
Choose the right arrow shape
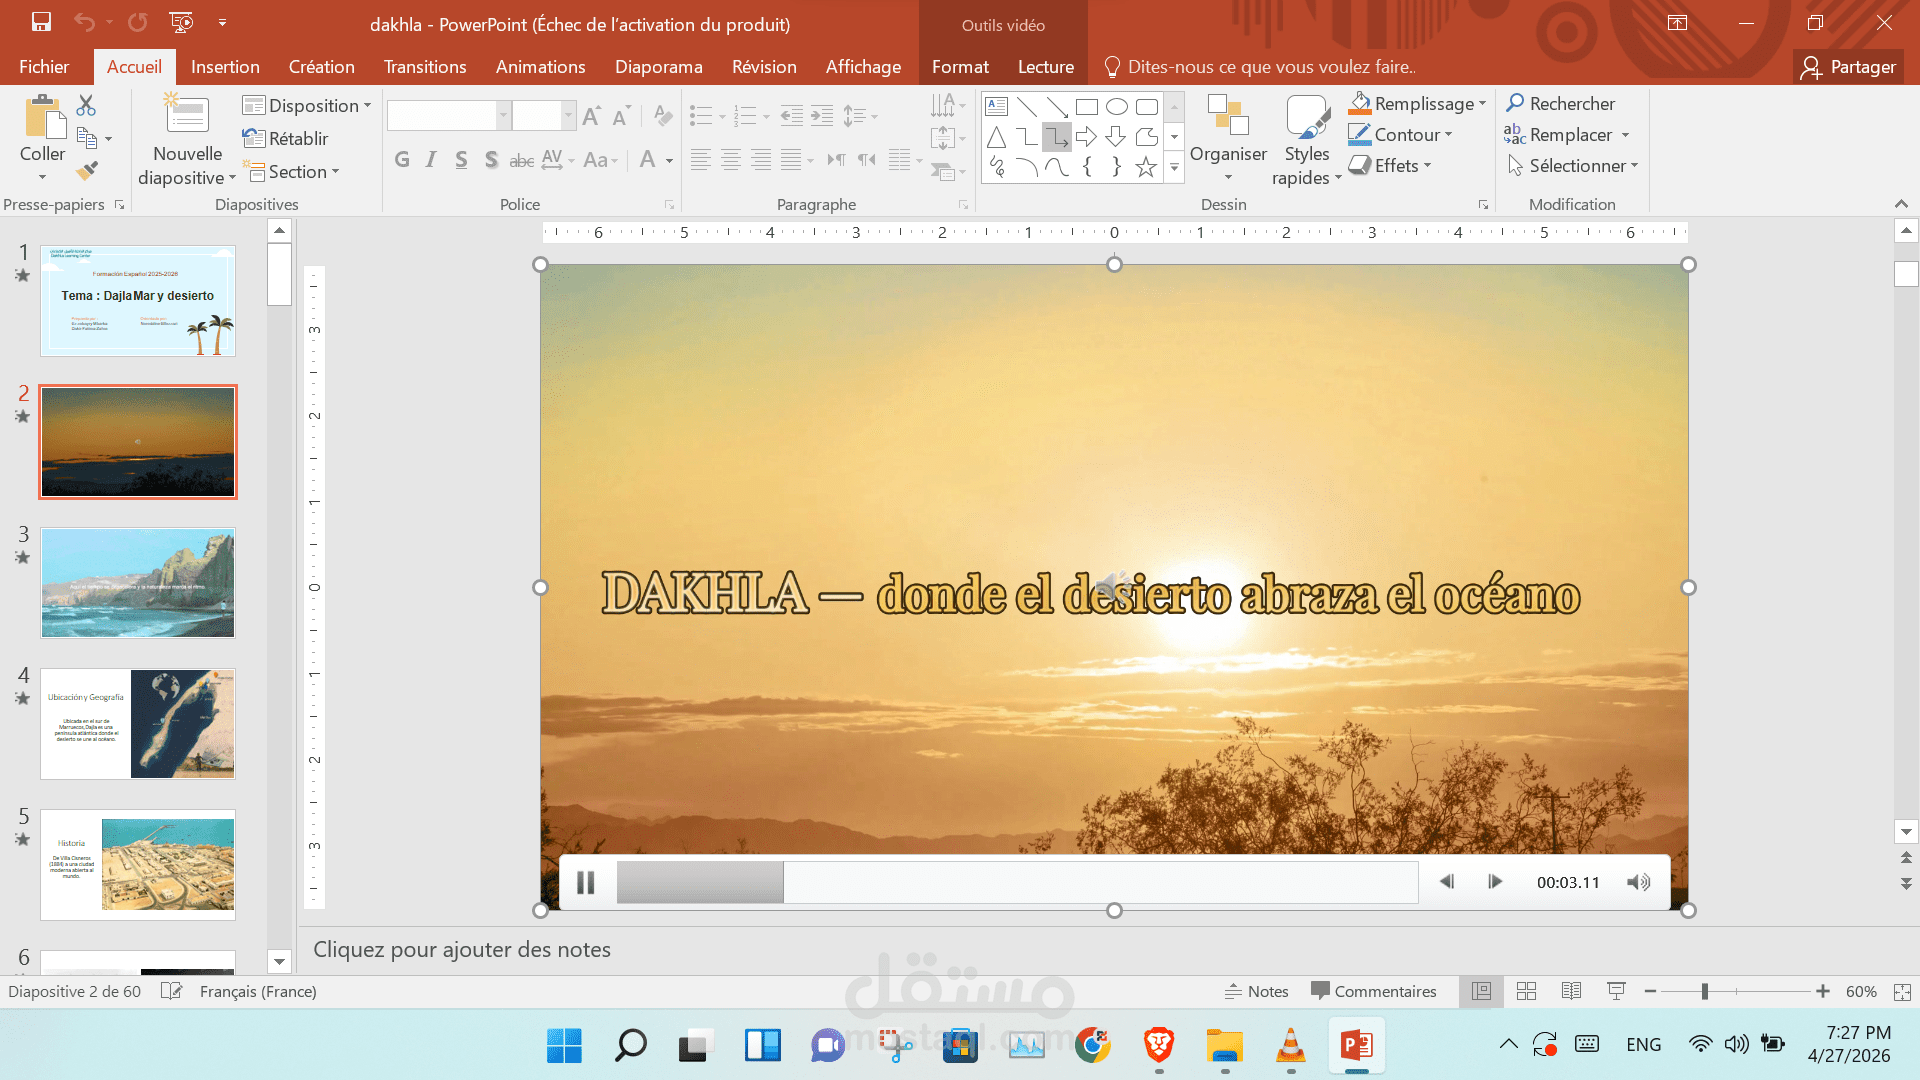point(1087,137)
